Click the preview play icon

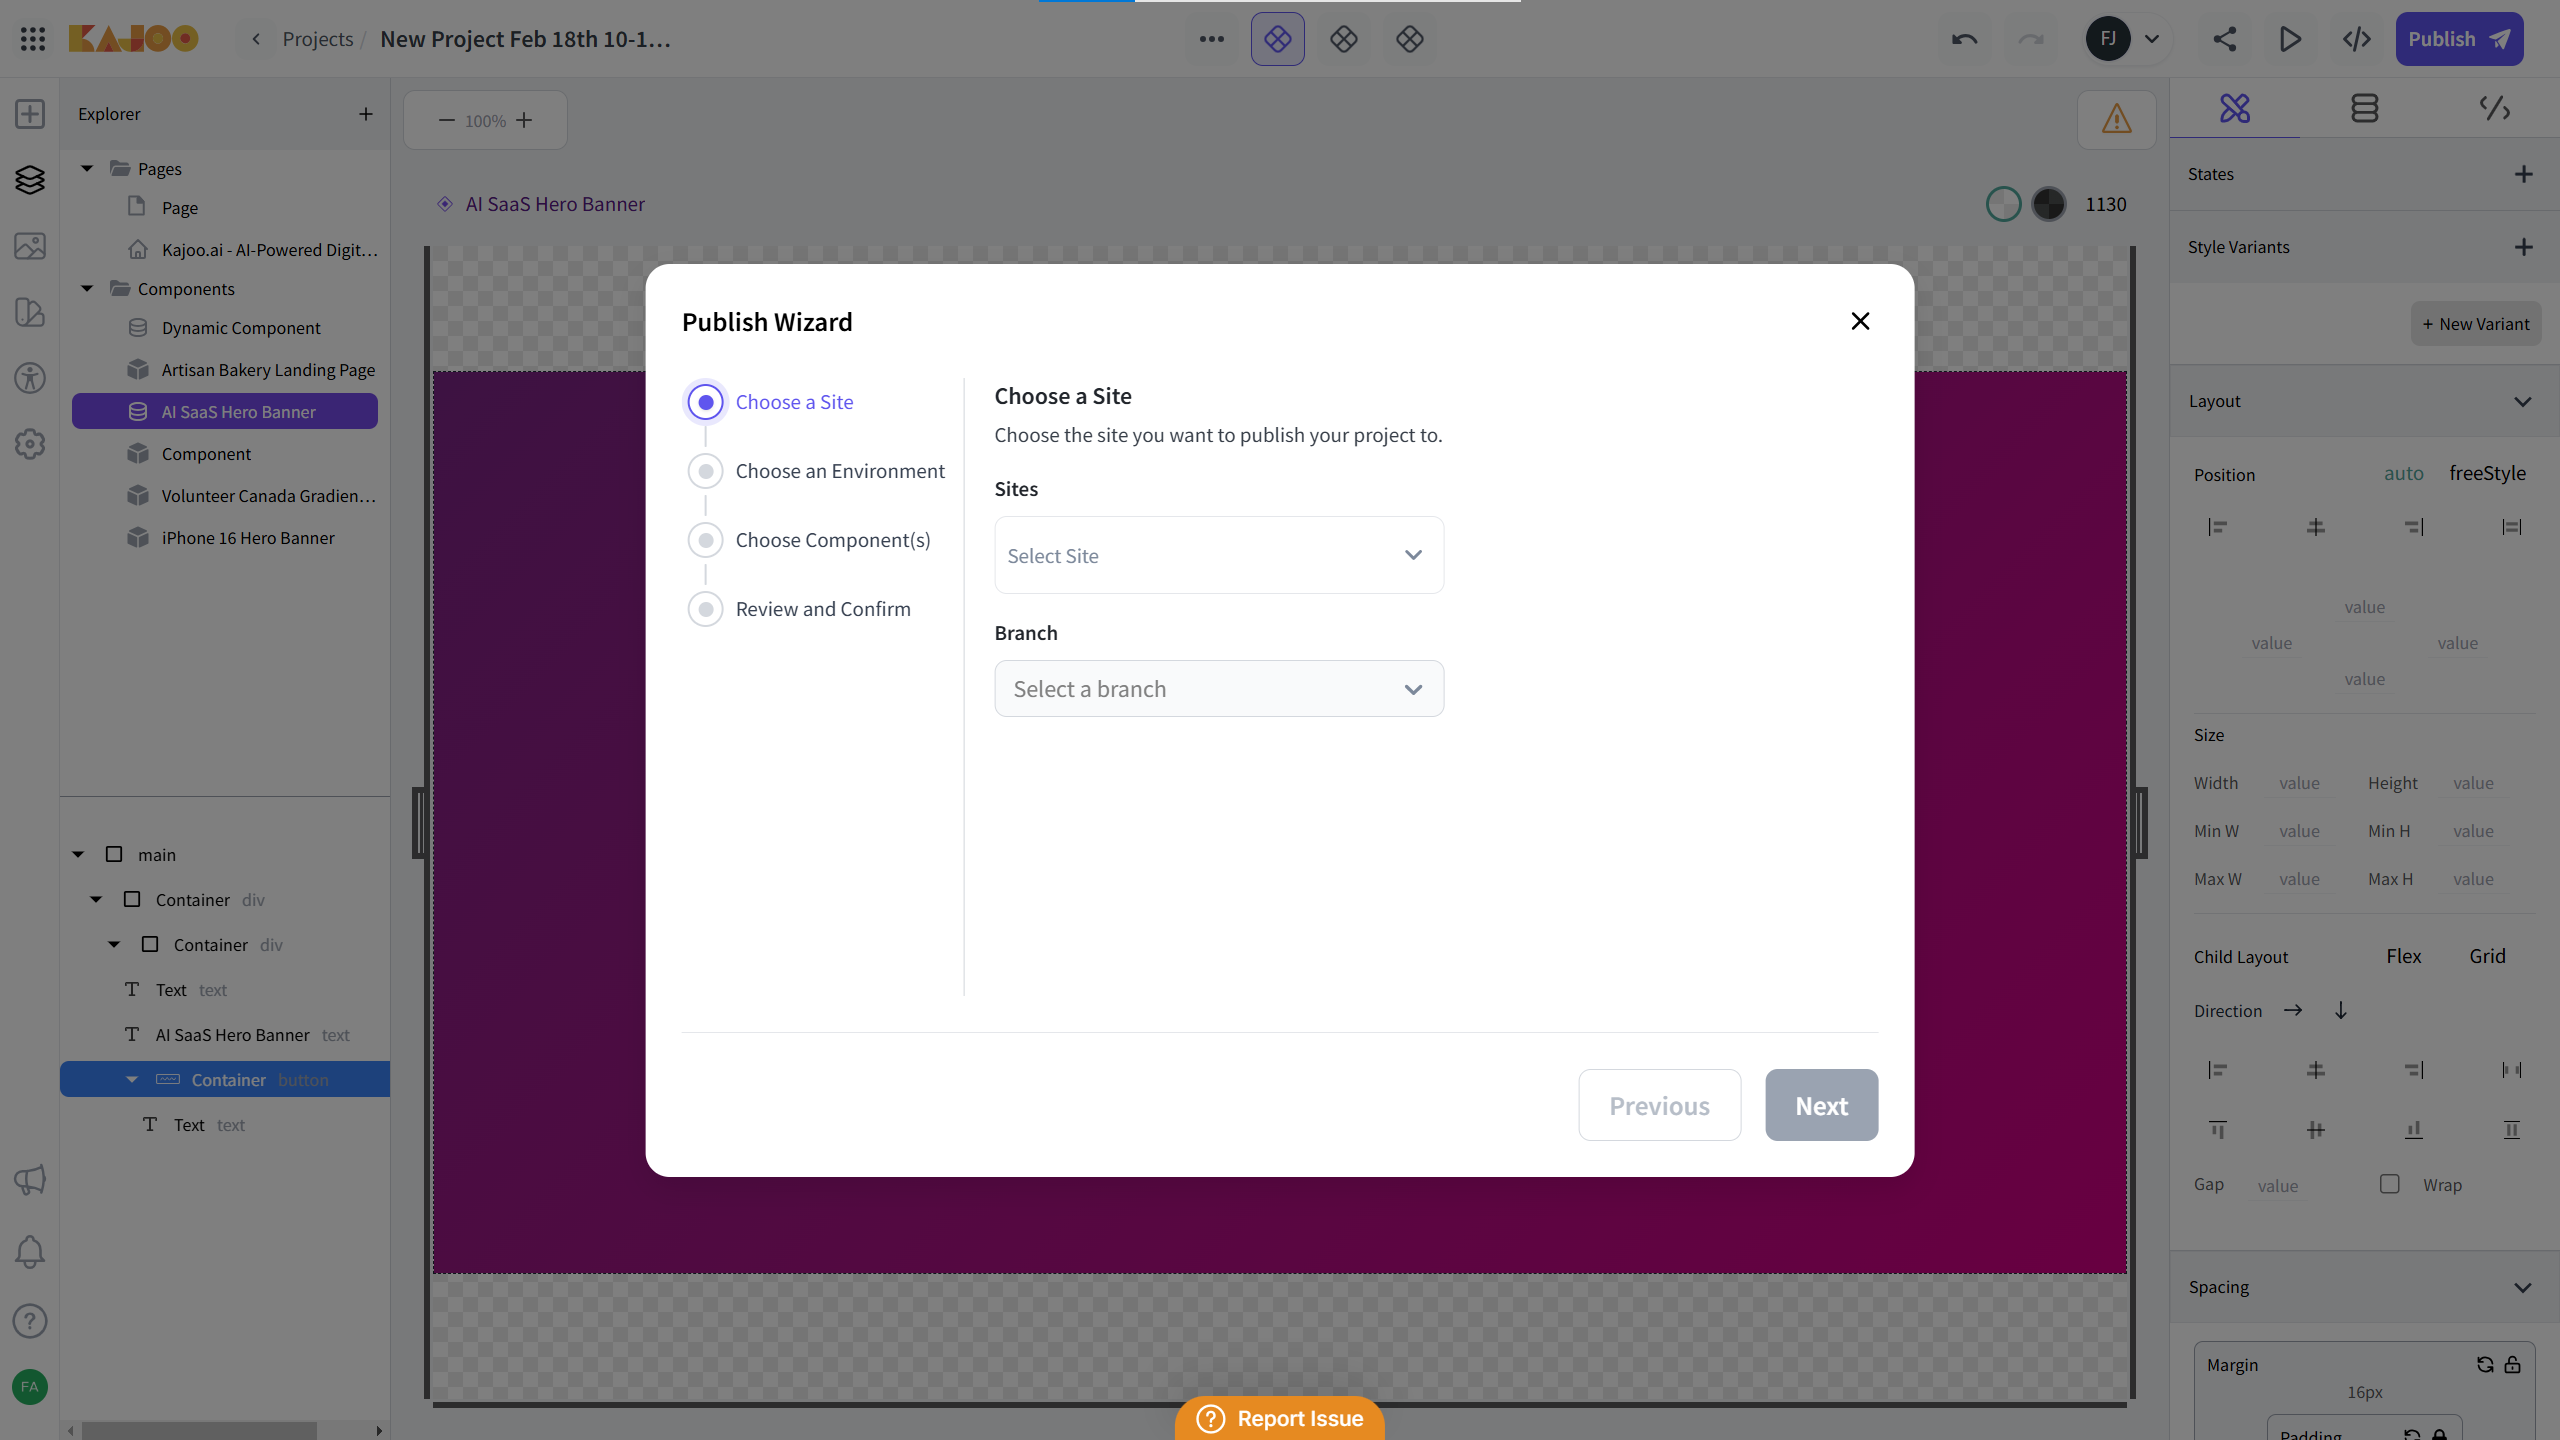tap(2290, 39)
